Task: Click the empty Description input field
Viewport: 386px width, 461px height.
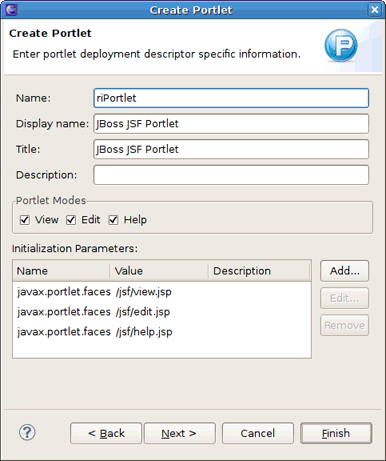Action: (x=231, y=175)
